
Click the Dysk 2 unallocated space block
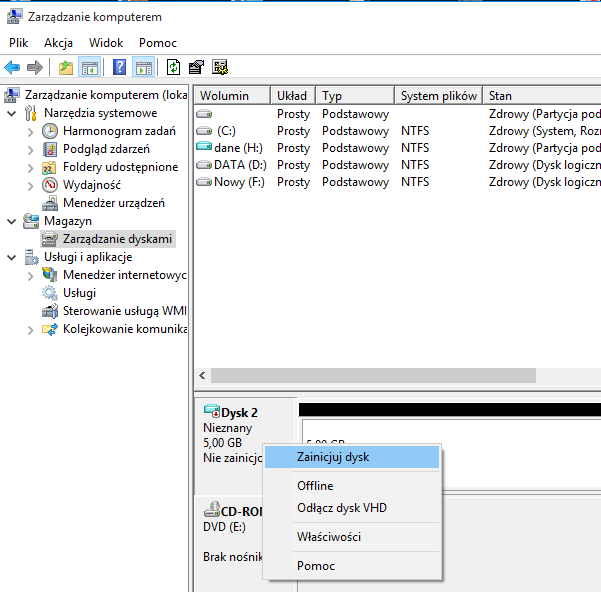(452, 453)
